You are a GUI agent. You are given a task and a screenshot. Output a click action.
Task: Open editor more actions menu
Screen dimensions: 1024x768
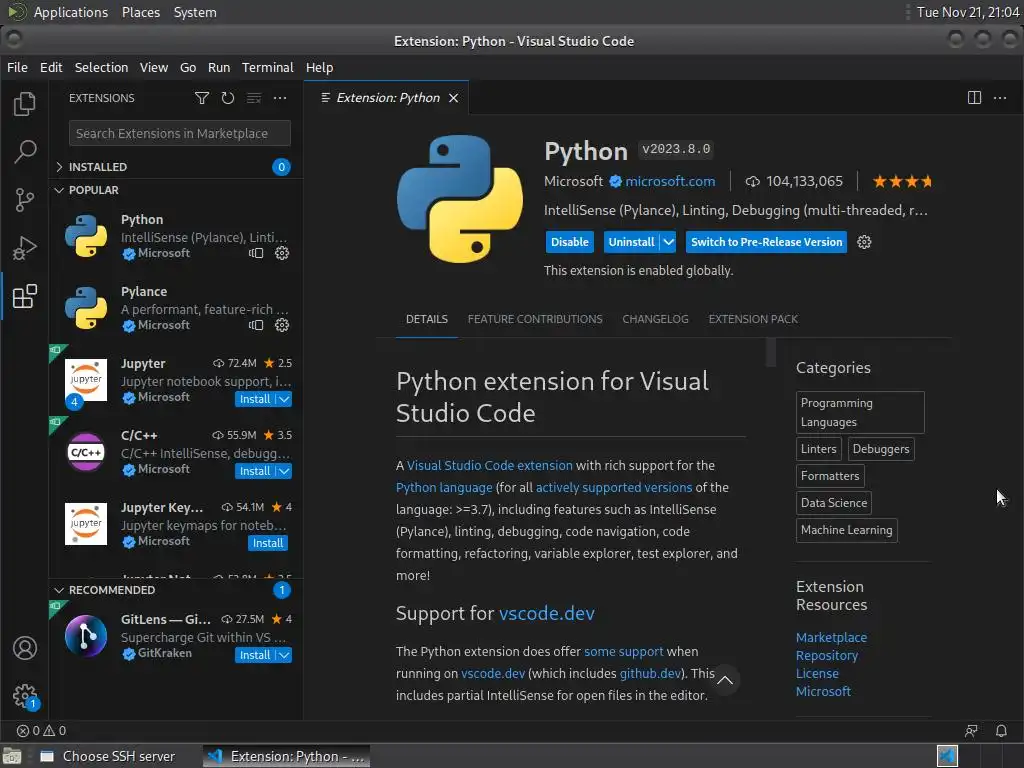pyautogui.click(x=1000, y=98)
